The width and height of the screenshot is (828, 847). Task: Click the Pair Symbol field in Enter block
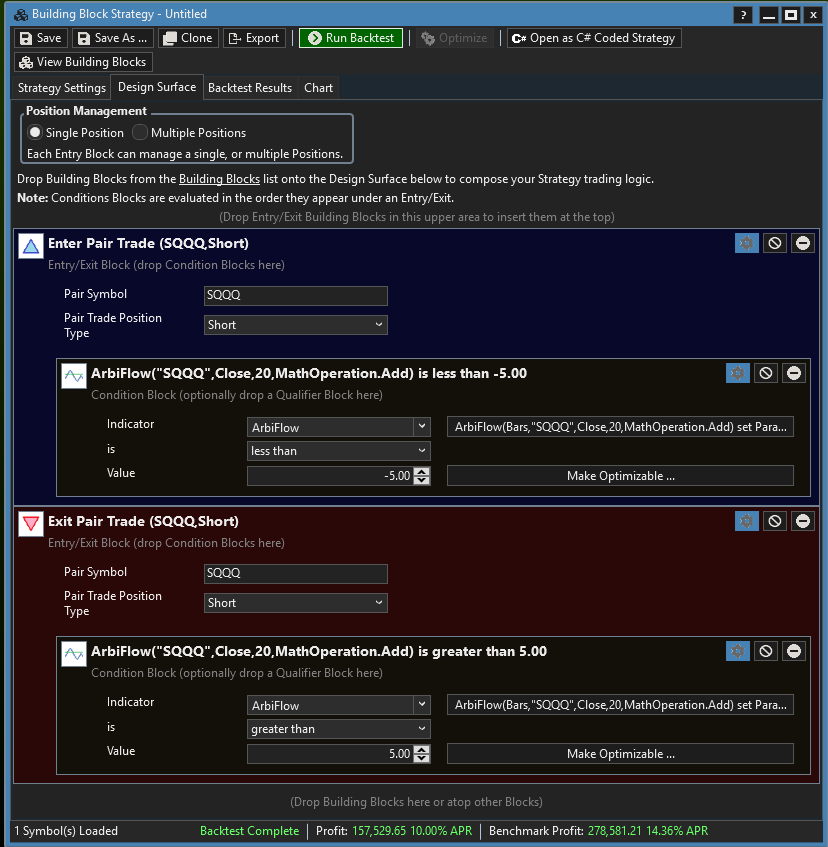295,296
